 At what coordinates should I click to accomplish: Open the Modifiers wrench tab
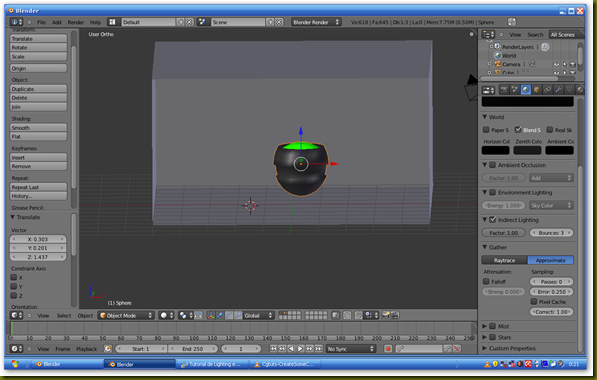click(x=558, y=90)
